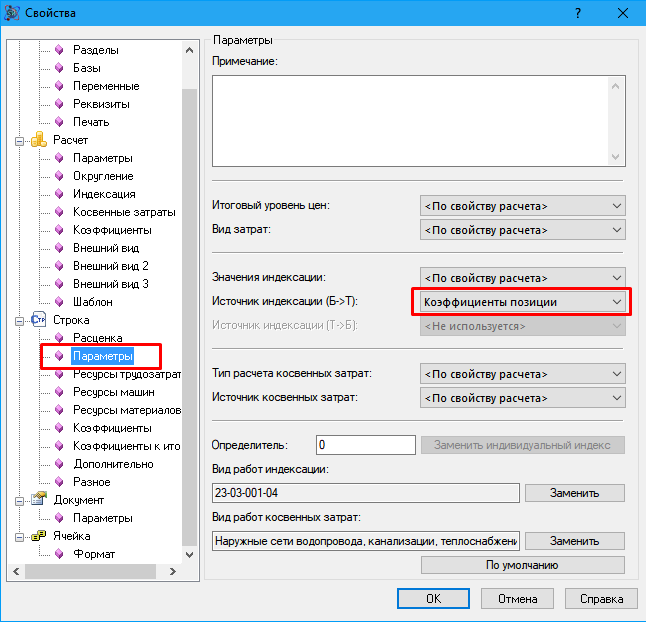The height and width of the screenshot is (622, 646).
Task: Click the tree horizontal scrollbar right arrow
Action: point(173,571)
